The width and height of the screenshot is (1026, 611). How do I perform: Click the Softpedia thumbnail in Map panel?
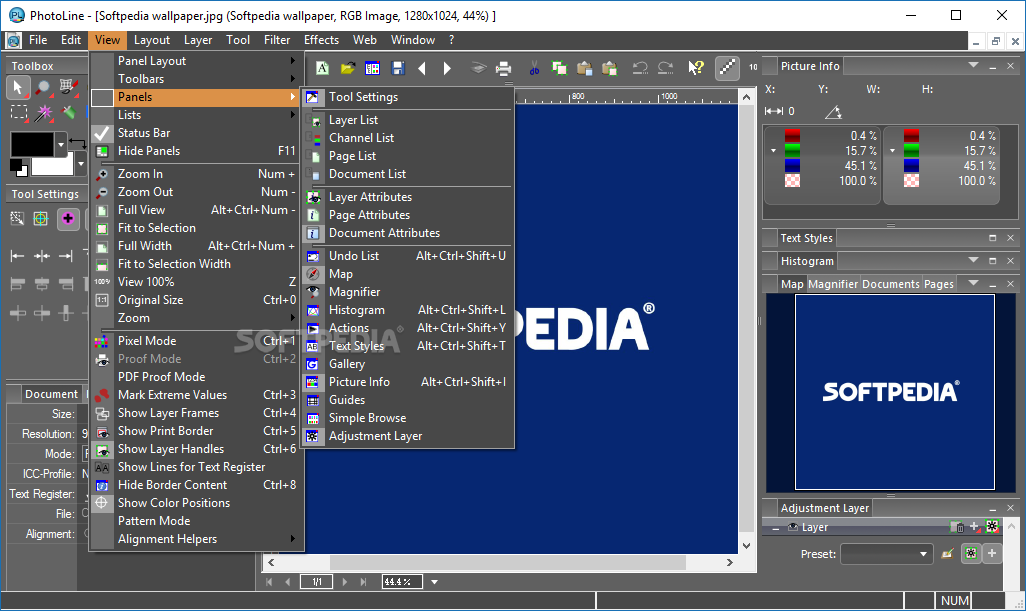coord(894,392)
